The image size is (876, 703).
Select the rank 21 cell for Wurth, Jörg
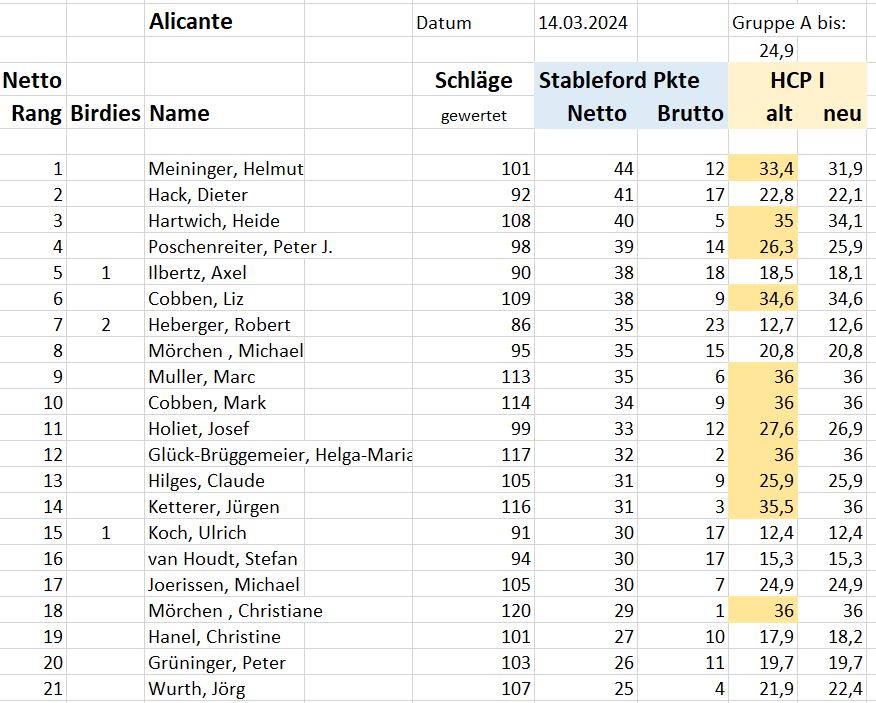coord(53,688)
